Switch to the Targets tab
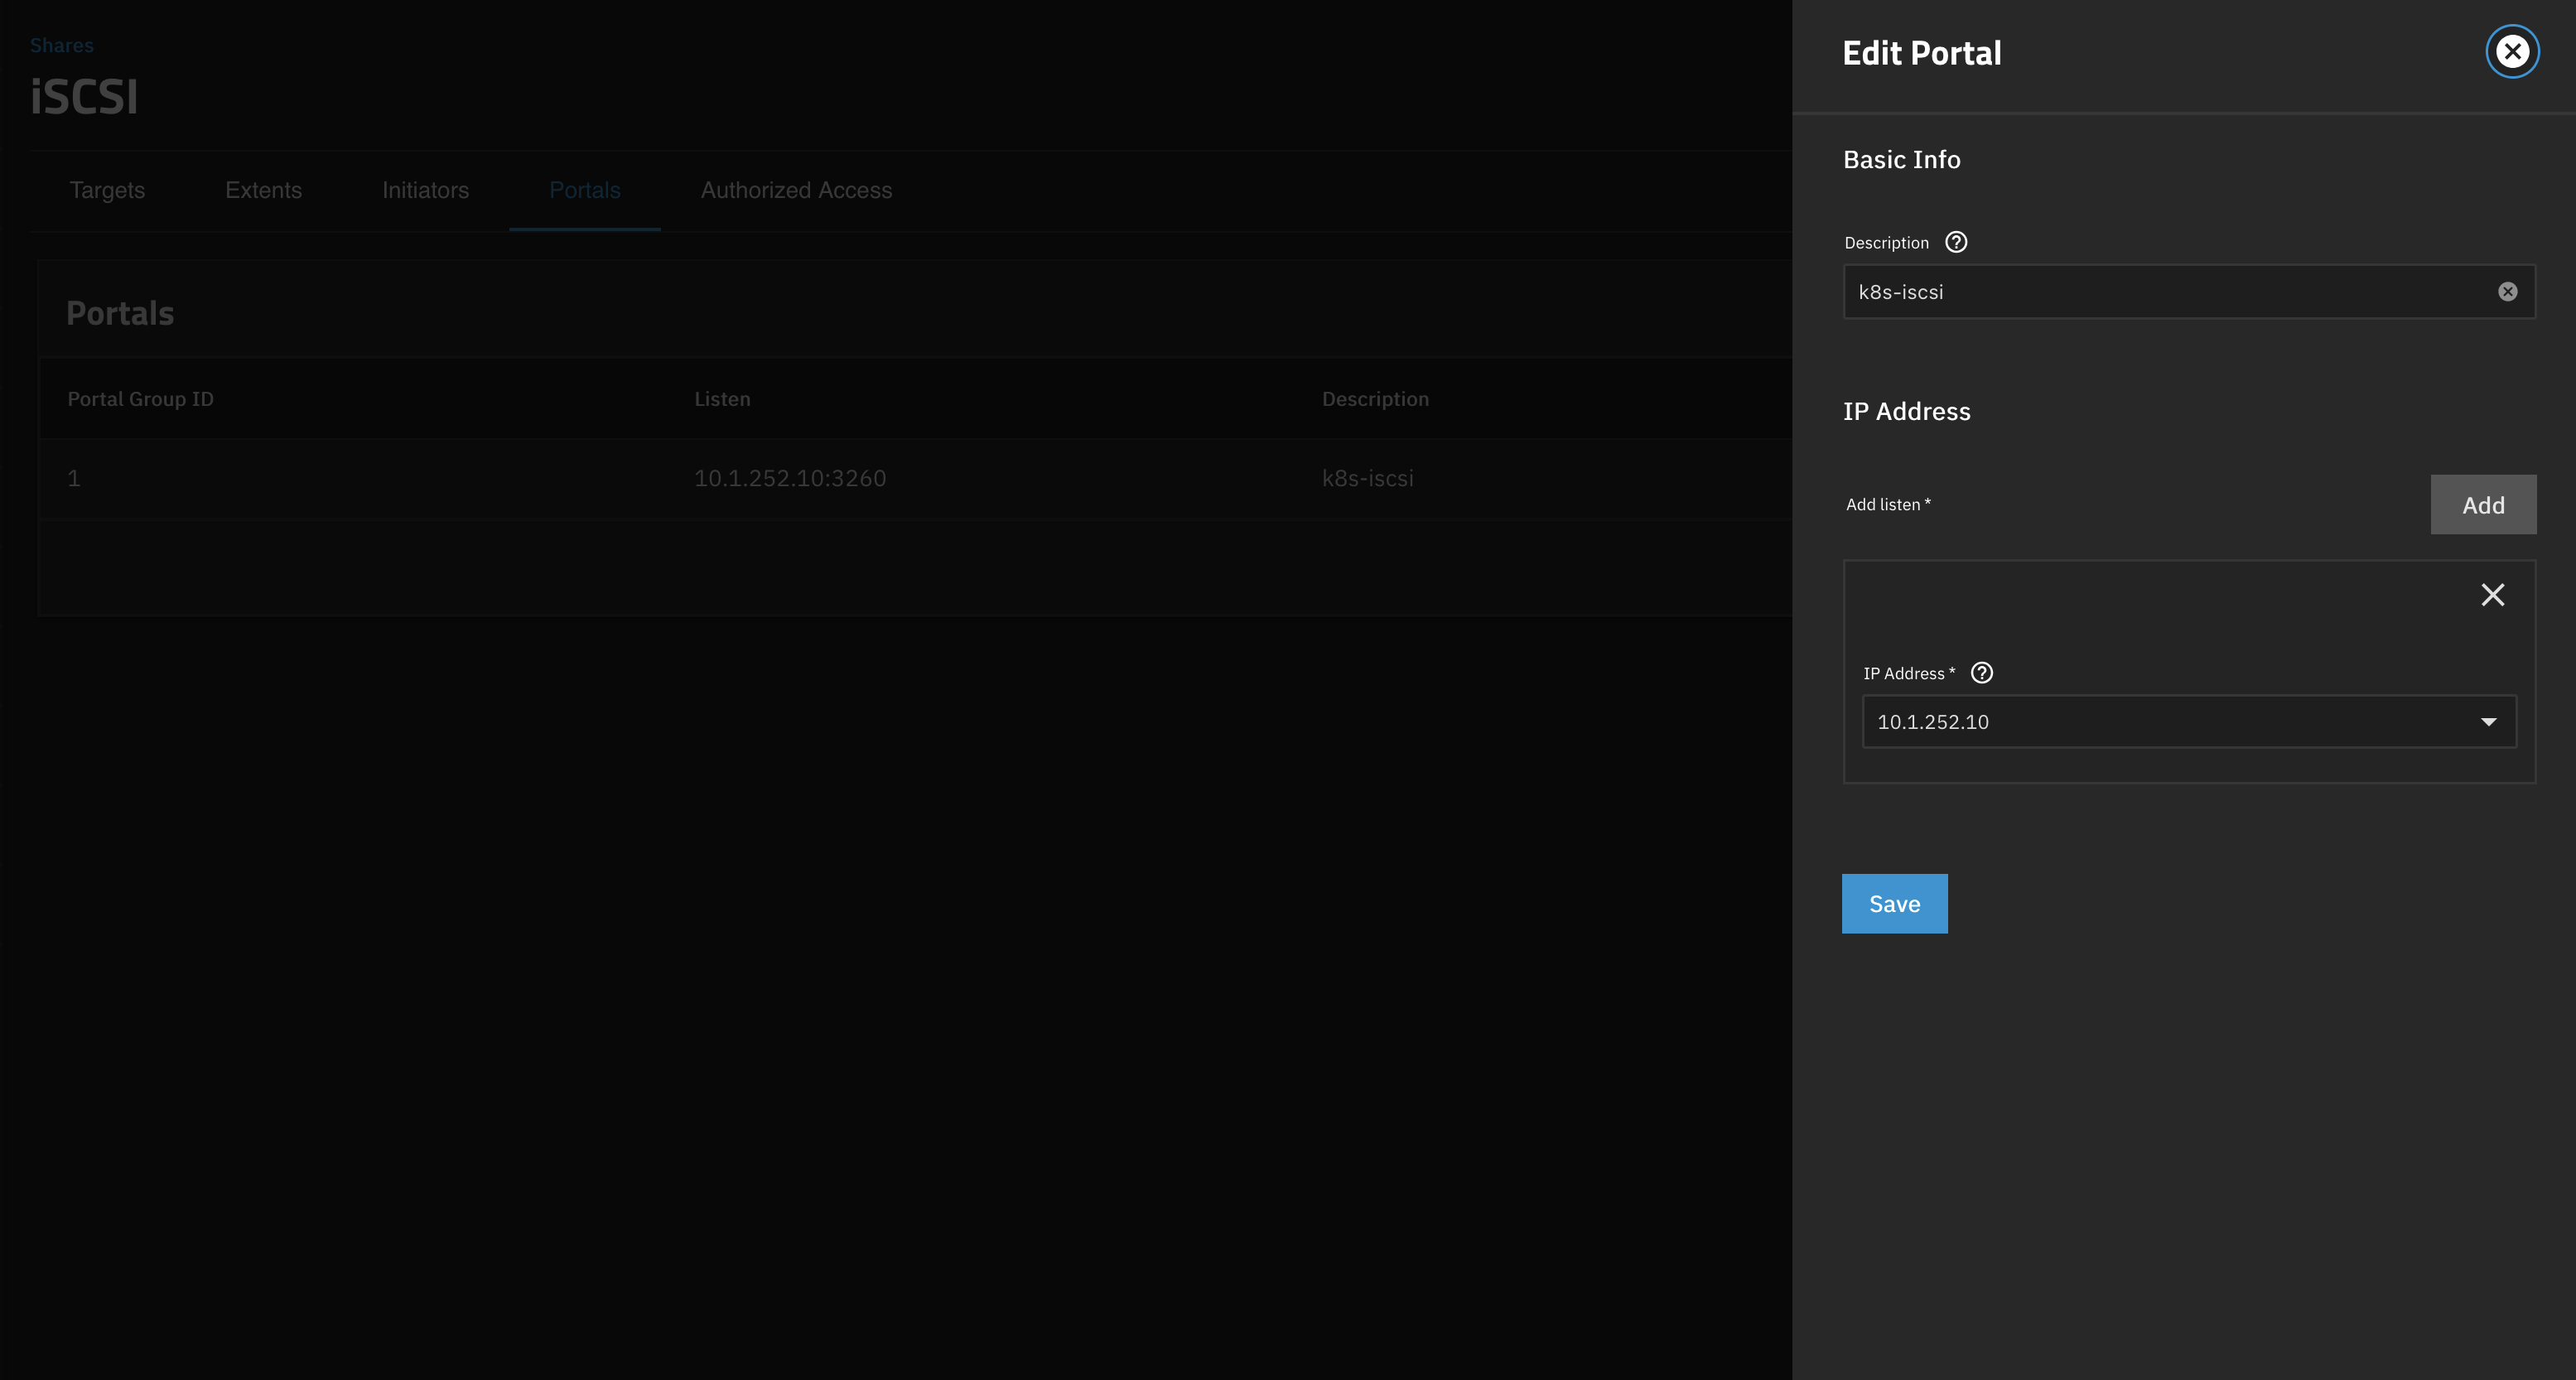The image size is (2576, 1380). [107, 190]
